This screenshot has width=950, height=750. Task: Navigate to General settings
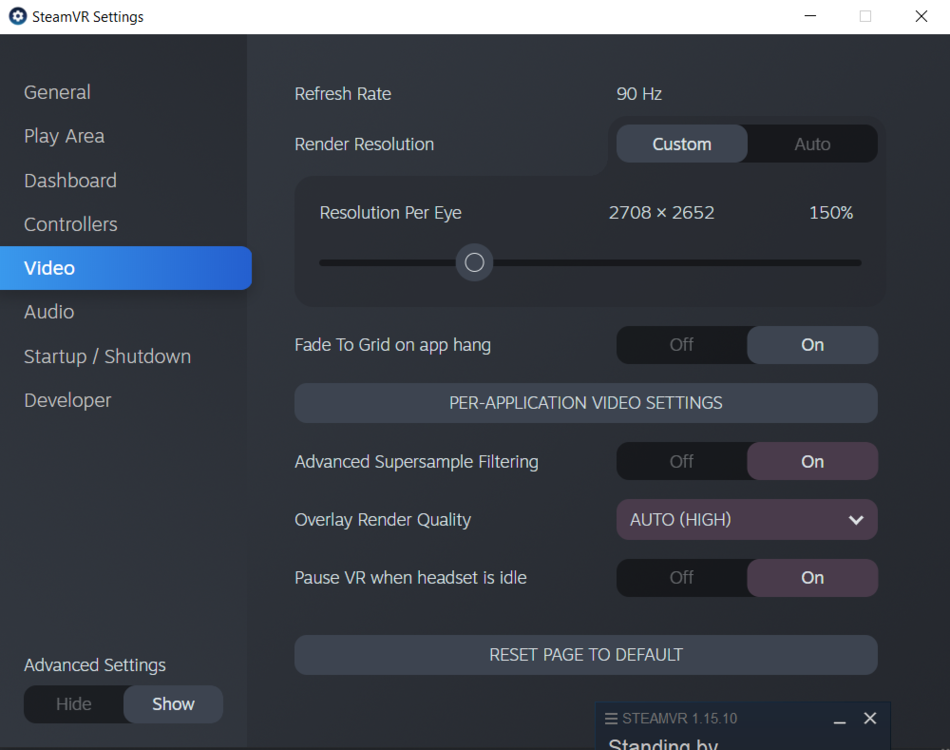coord(57,92)
